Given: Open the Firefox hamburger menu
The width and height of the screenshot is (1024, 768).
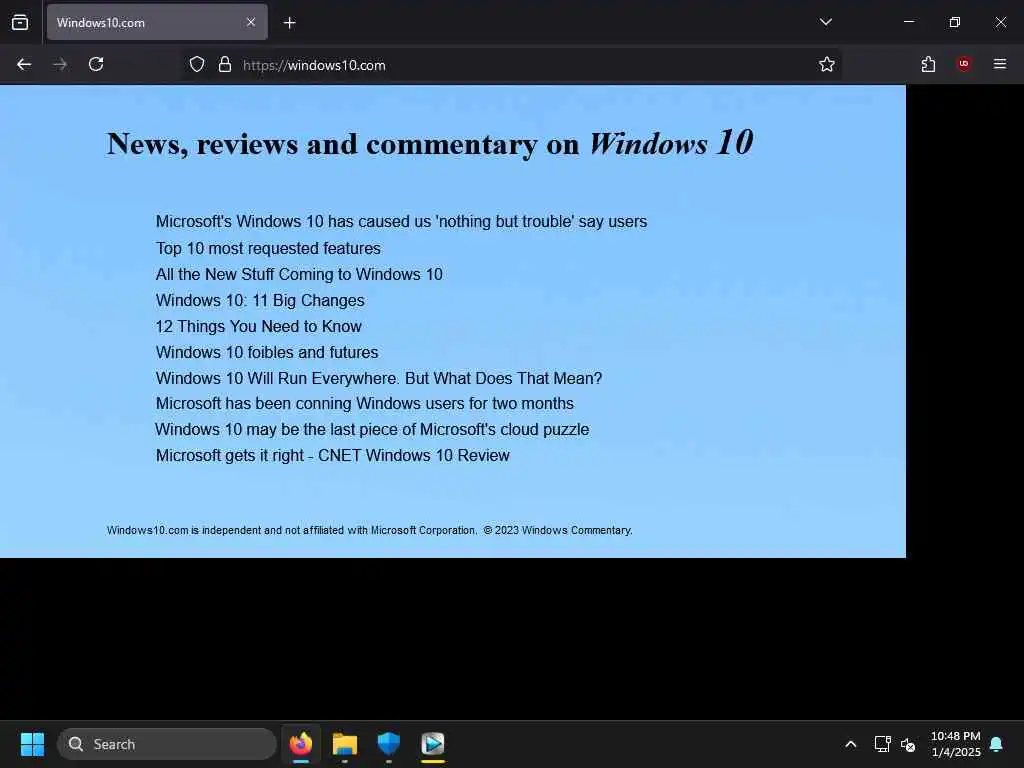Looking at the screenshot, I should coord(1000,64).
